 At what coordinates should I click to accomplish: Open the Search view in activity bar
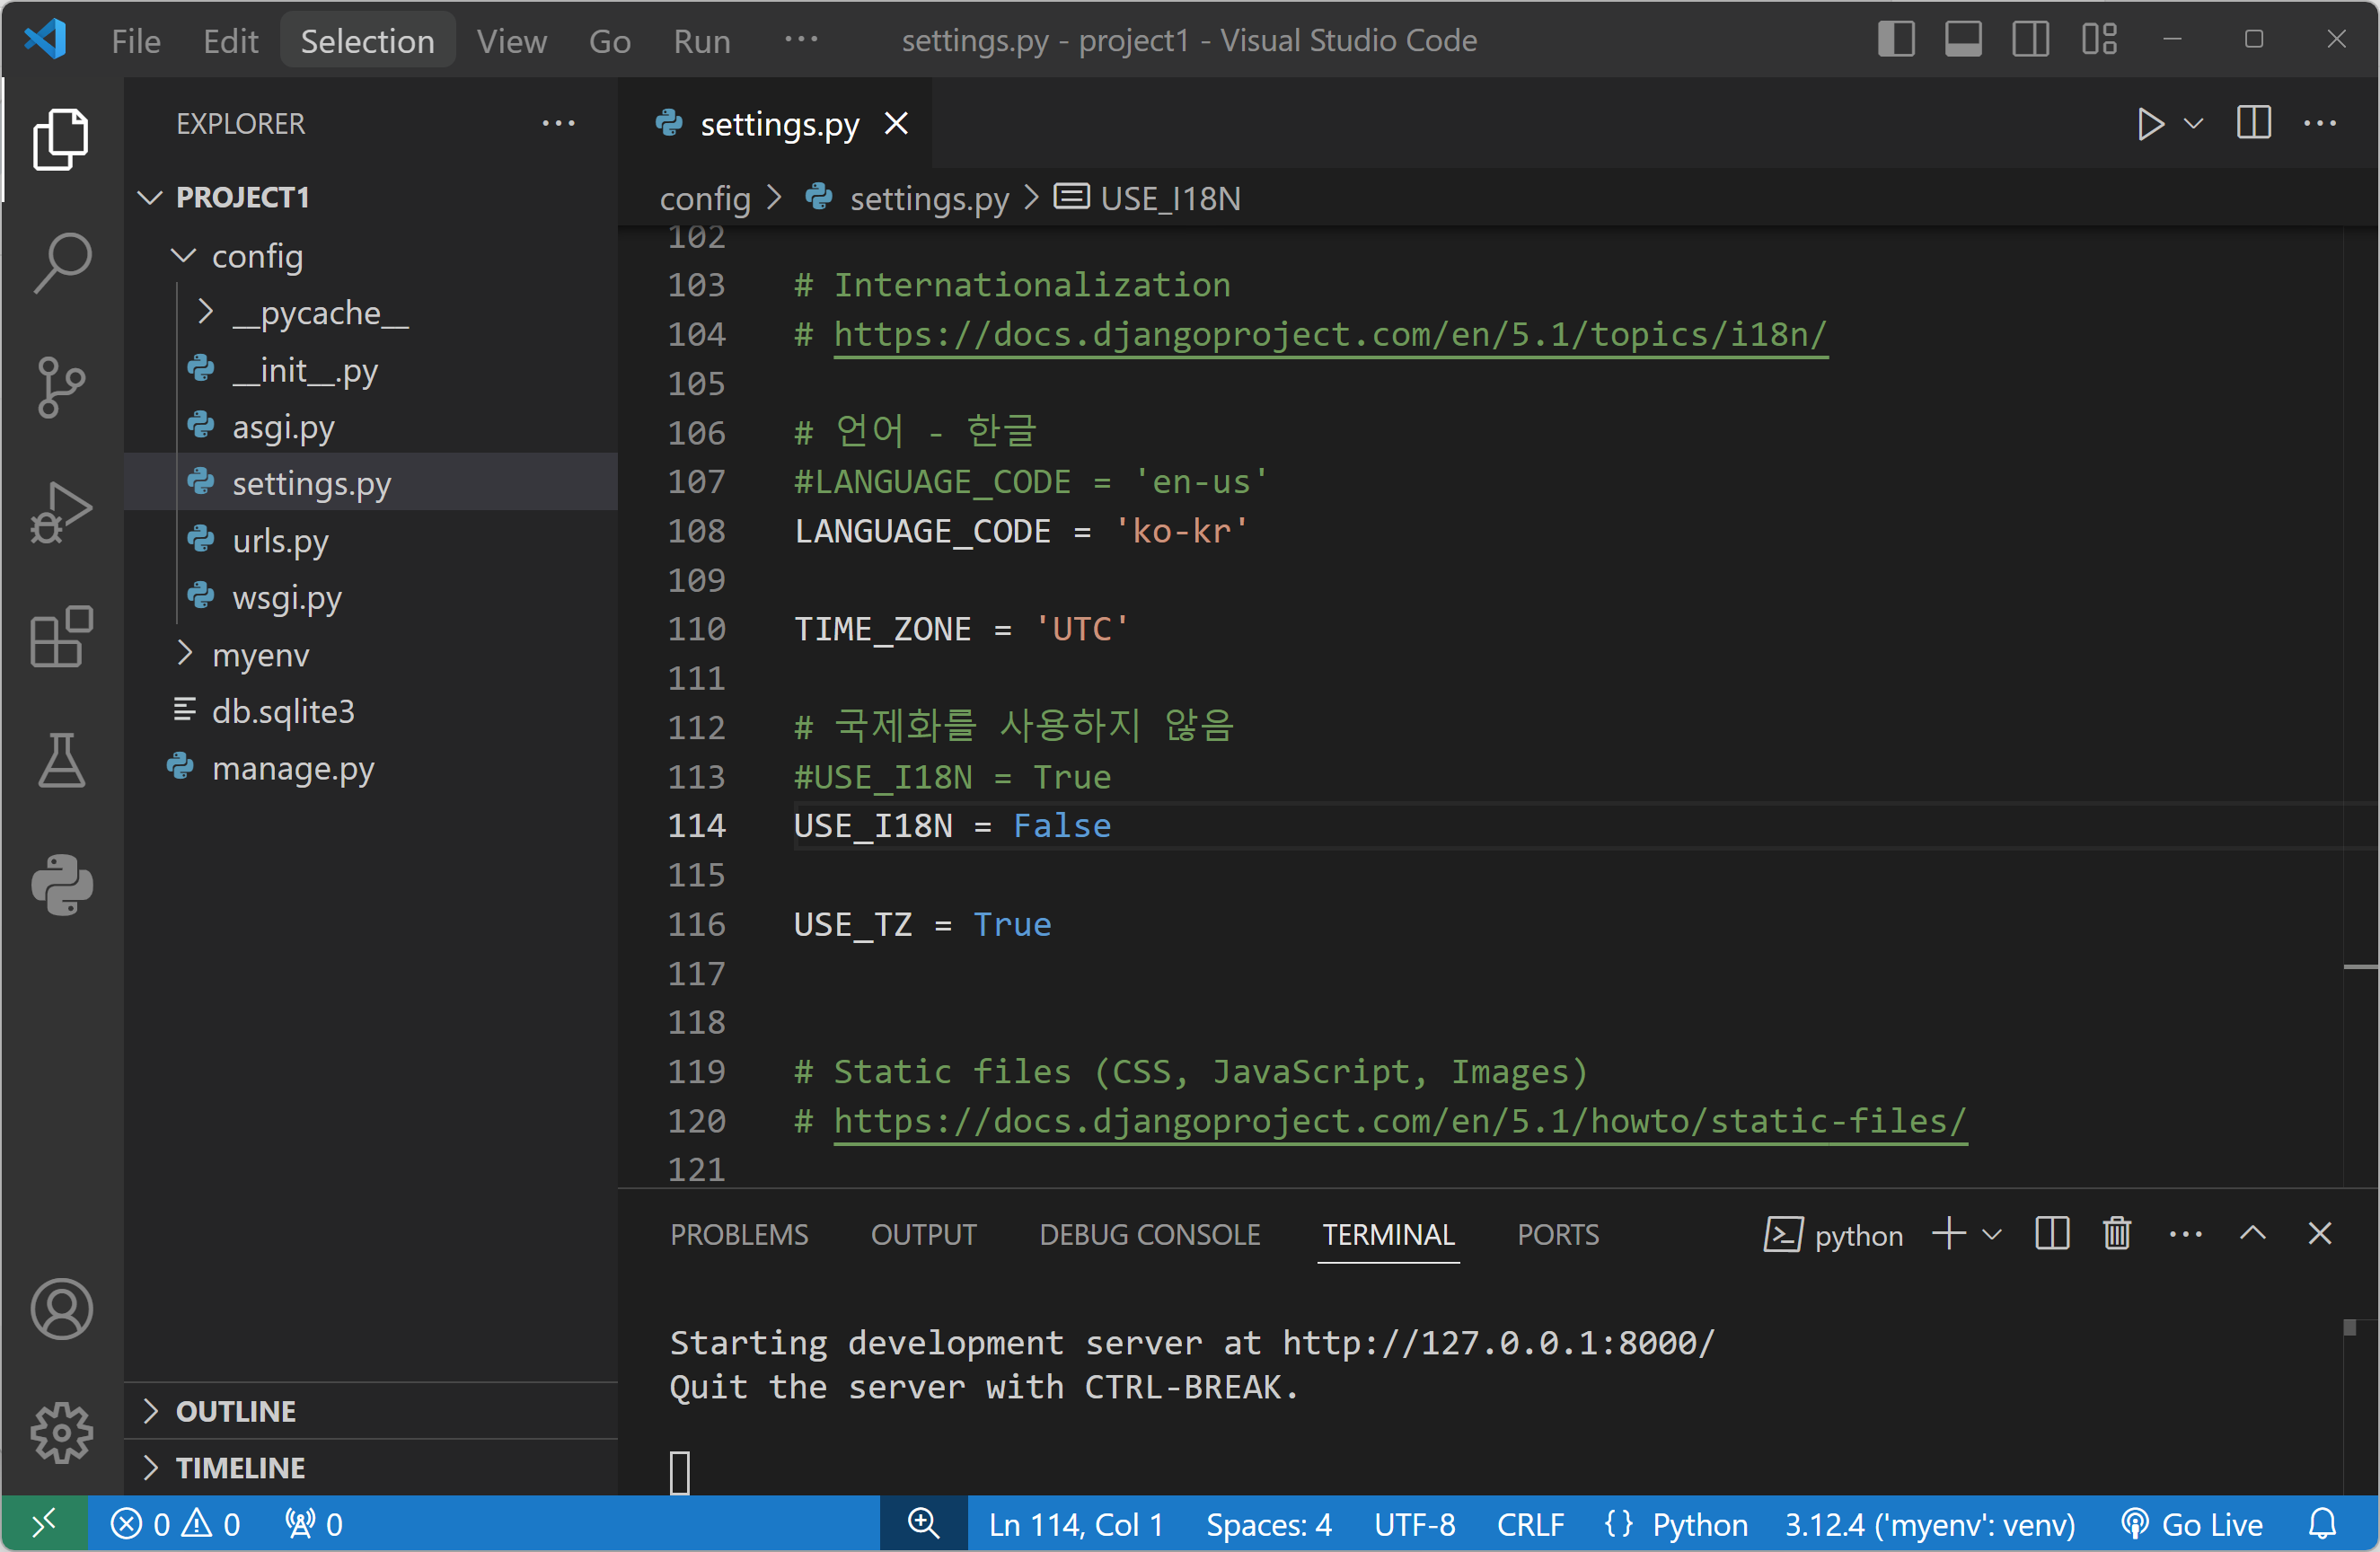[x=61, y=263]
